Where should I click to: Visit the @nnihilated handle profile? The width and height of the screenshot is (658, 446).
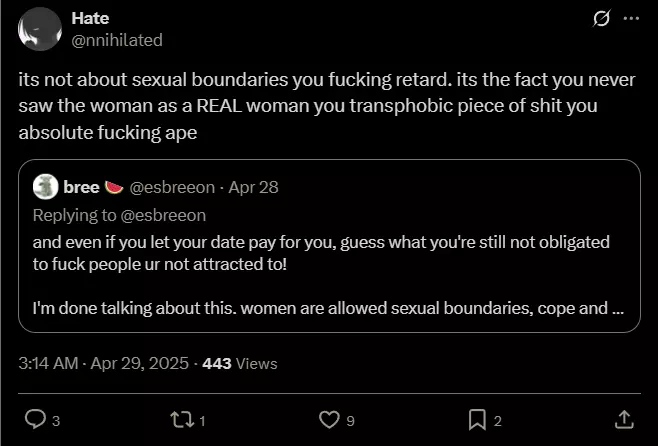117,40
